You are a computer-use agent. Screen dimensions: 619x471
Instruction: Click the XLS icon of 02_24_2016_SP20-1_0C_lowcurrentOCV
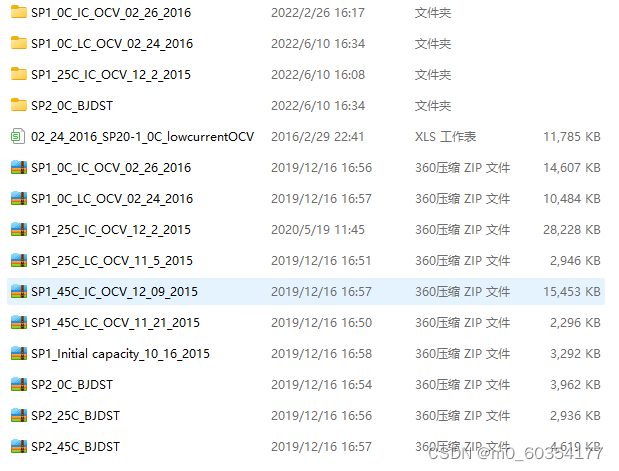click(x=19, y=136)
